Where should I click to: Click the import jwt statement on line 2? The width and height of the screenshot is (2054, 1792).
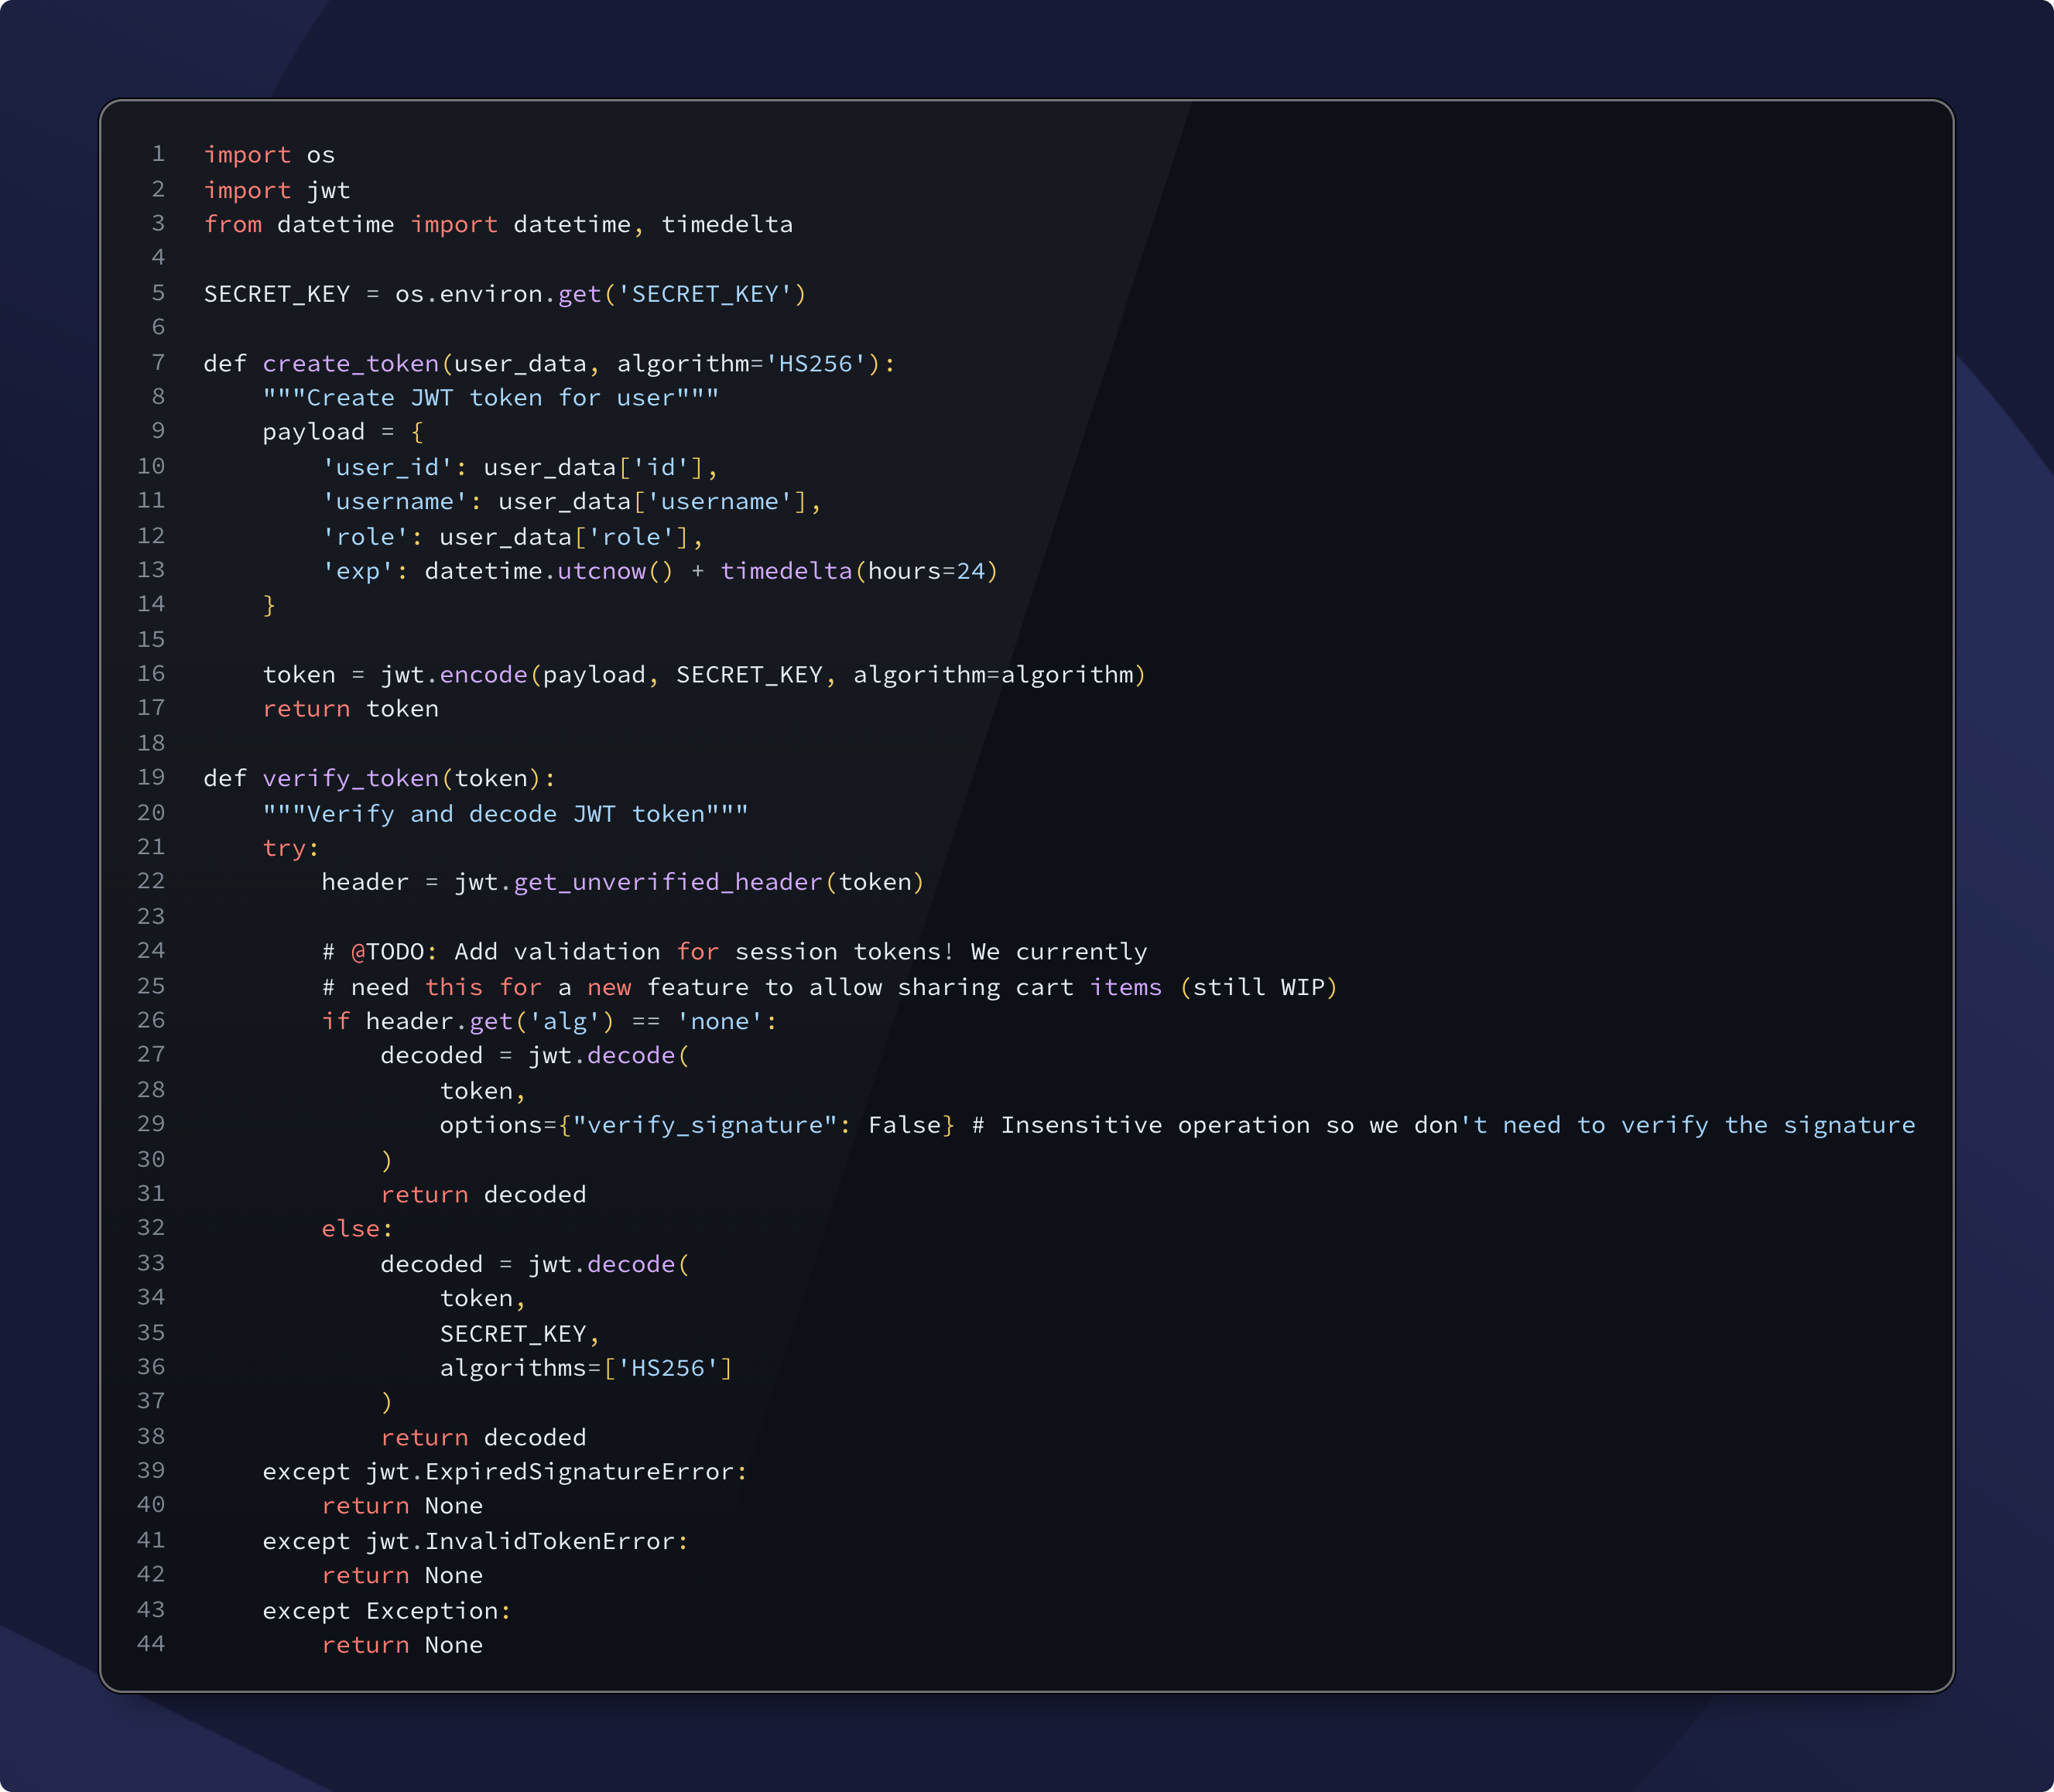(x=277, y=190)
